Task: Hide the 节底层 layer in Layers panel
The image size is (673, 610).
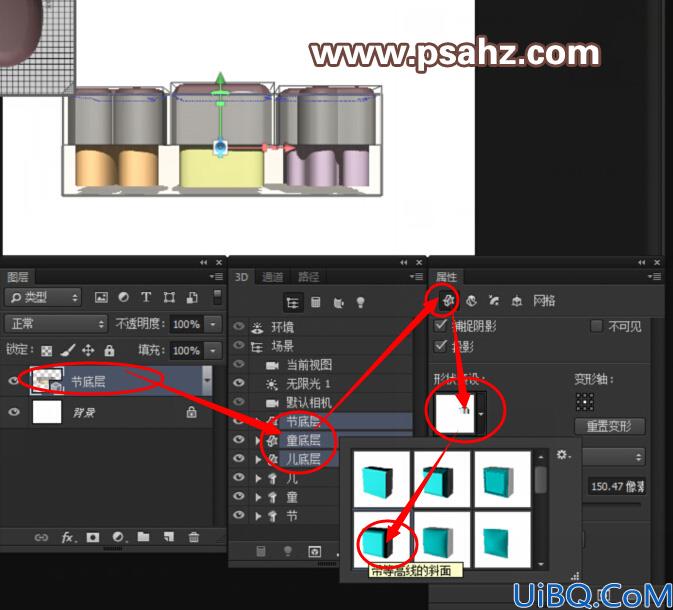Action: tap(14, 381)
